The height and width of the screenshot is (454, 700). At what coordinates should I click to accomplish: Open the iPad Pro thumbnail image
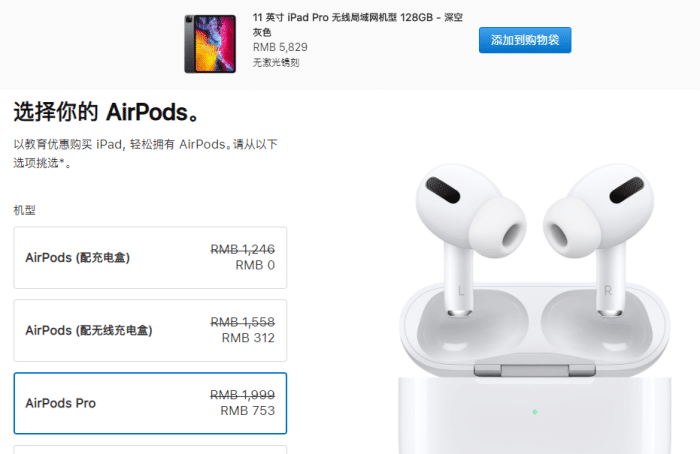(210, 44)
